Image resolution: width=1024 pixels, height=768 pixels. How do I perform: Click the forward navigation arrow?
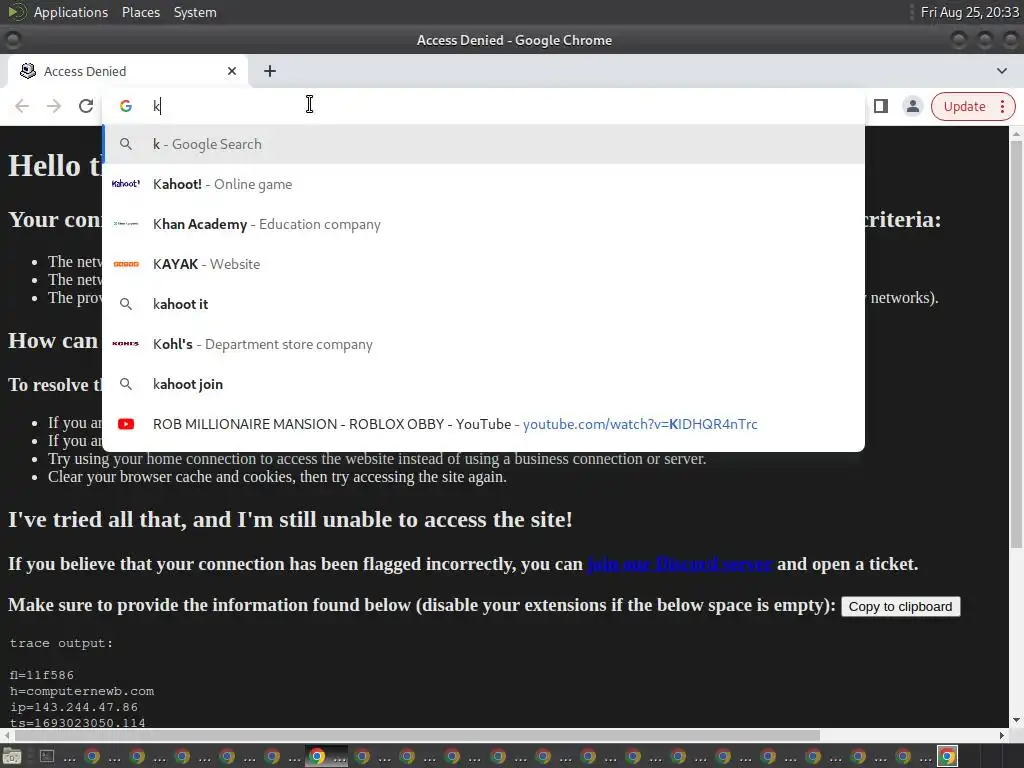coord(54,106)
